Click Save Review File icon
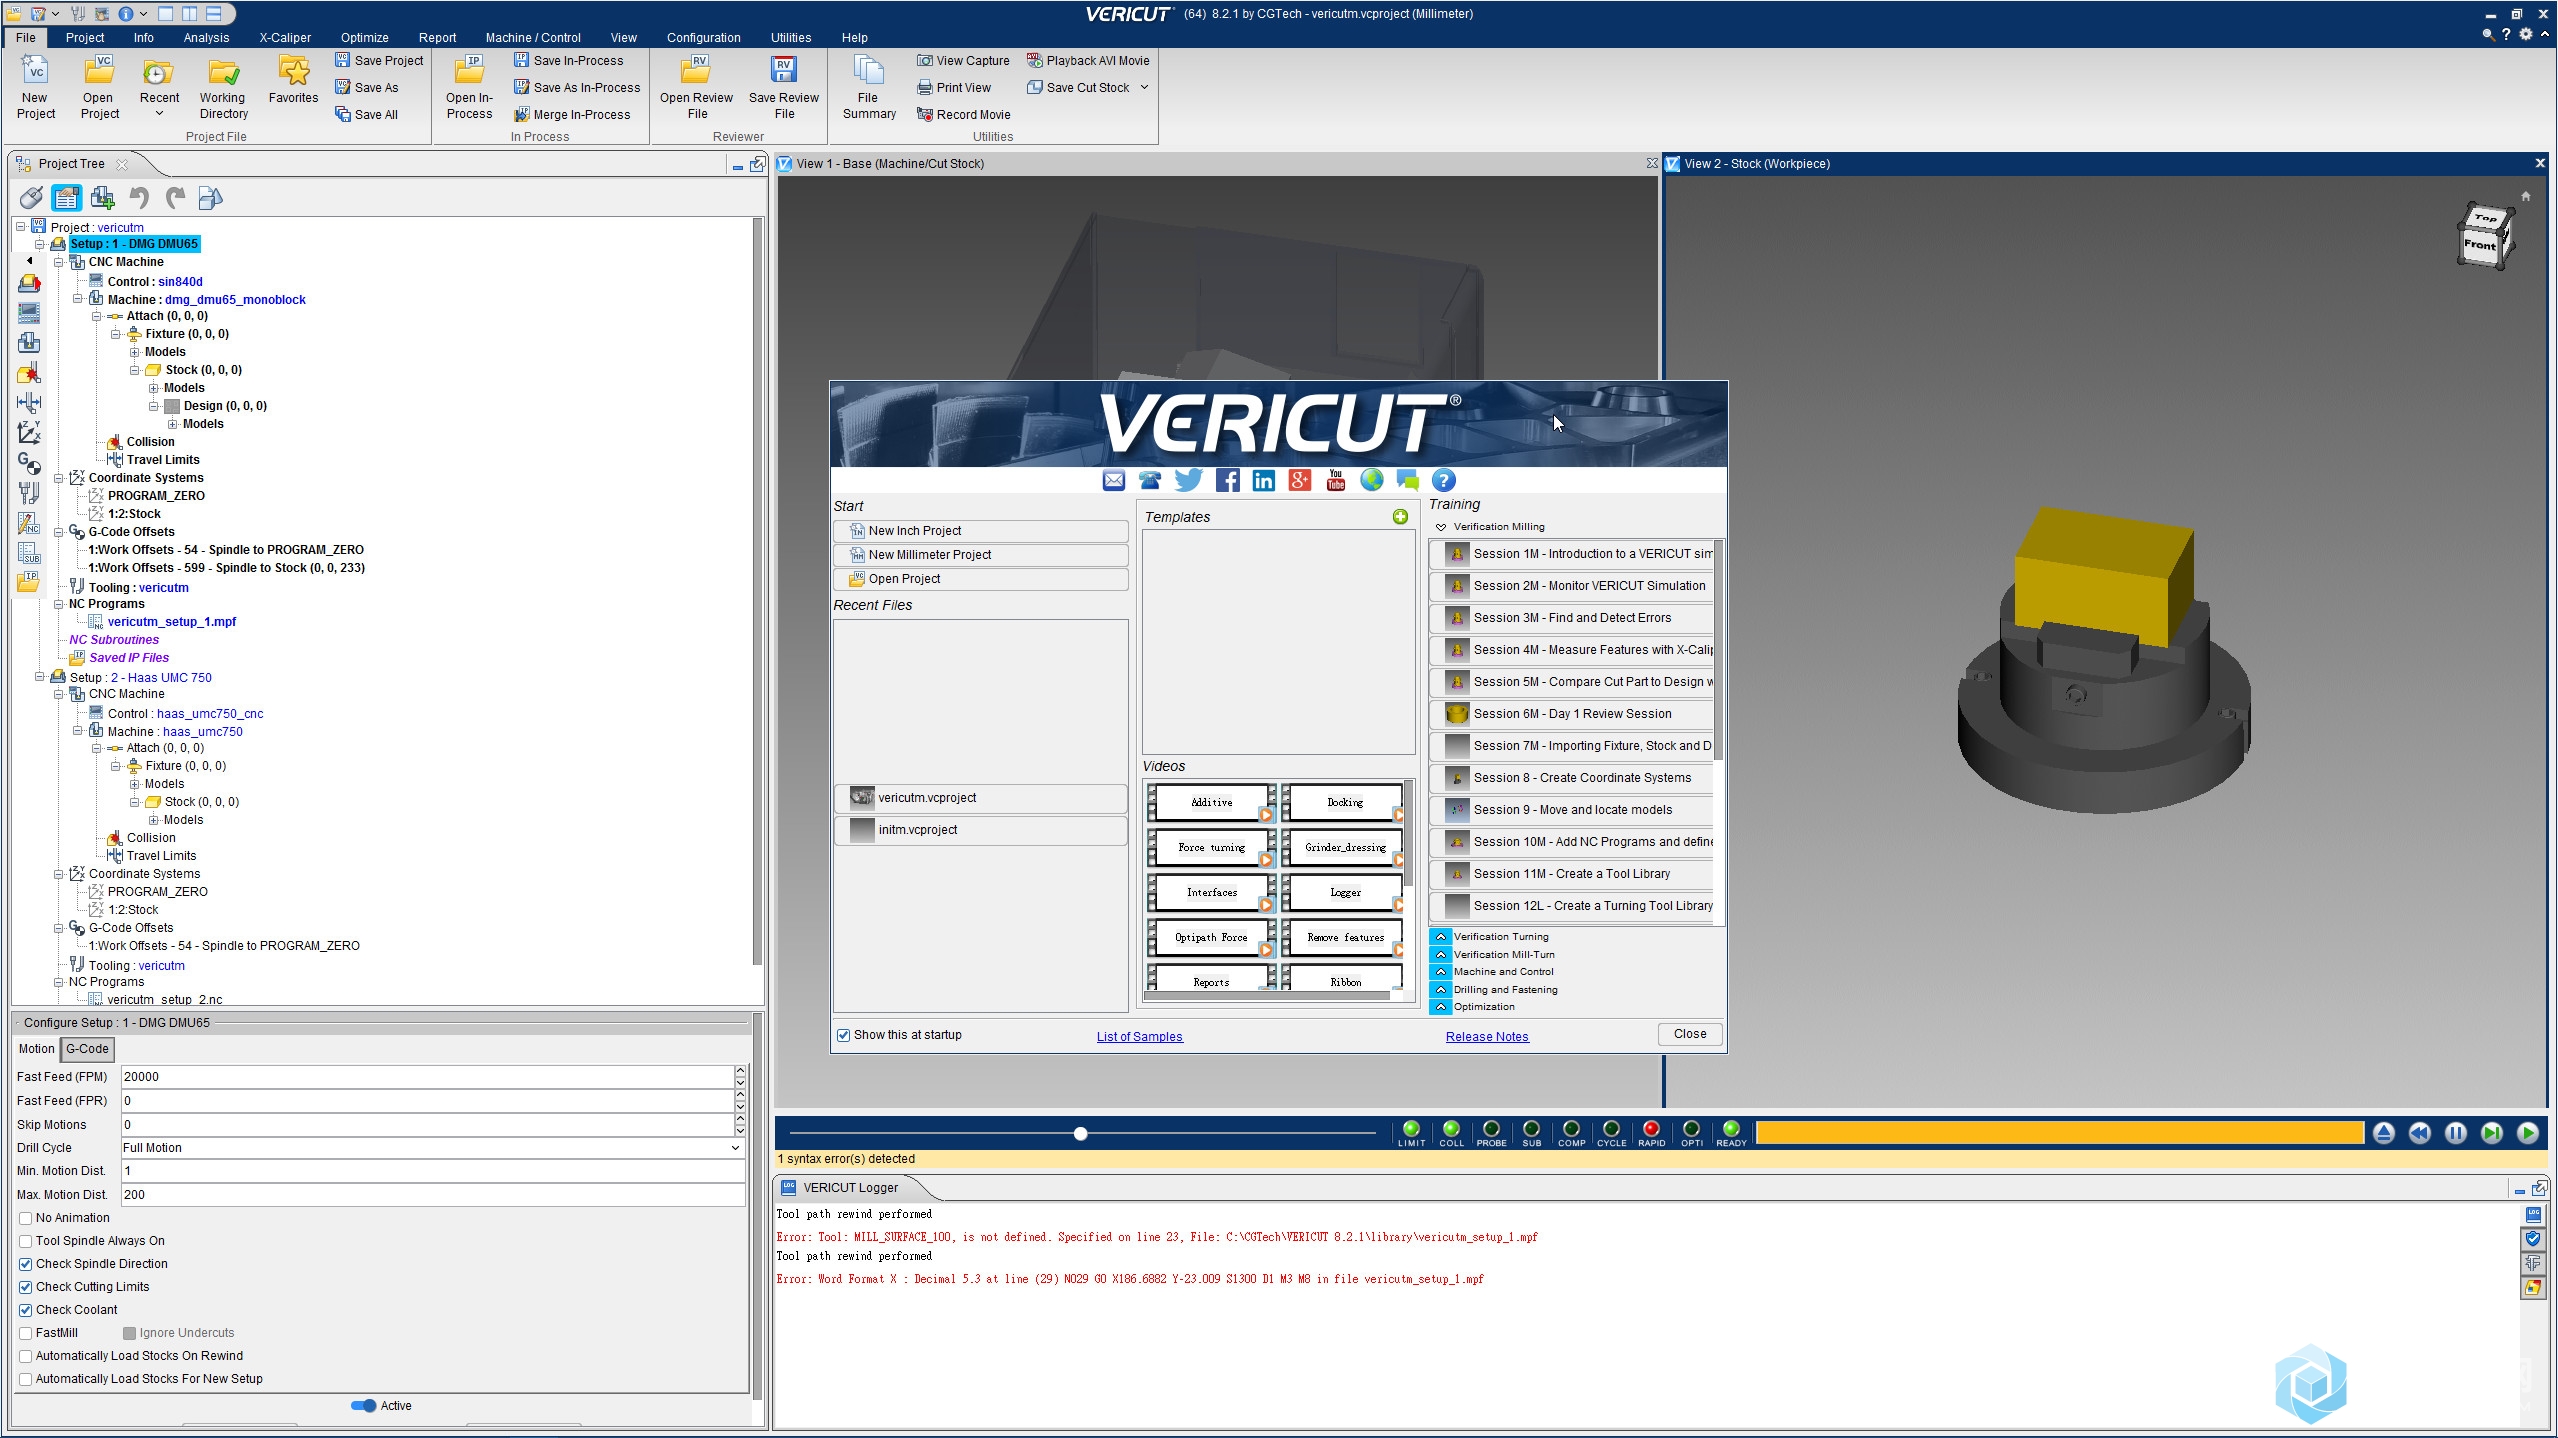Image resolution: width=2558 pixels, height=1438 pixels. click(783, 88)
